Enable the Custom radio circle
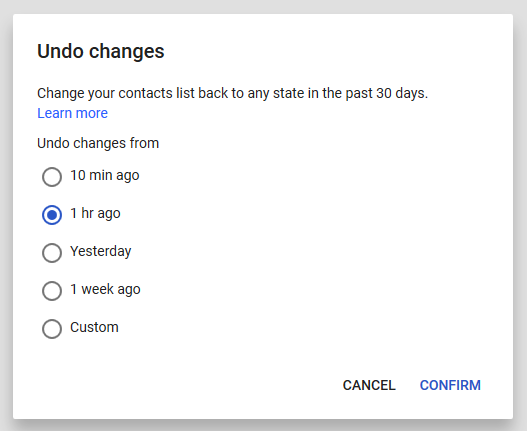527x431 pixels. [x=52, y=328]
